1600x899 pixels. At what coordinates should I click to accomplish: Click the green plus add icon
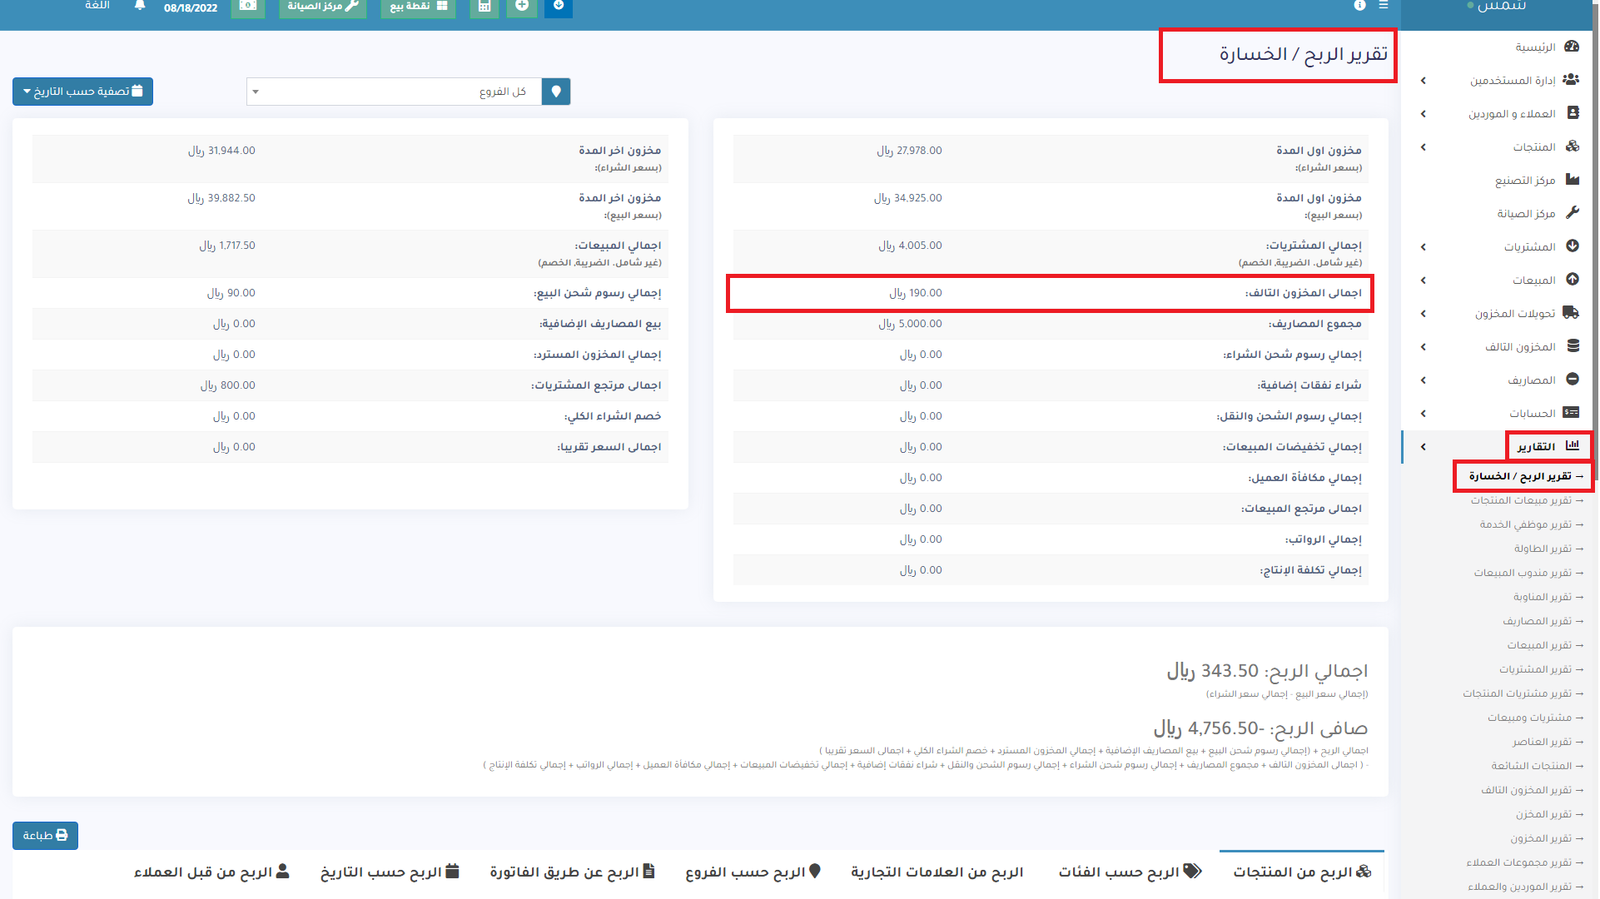[521, 7]
